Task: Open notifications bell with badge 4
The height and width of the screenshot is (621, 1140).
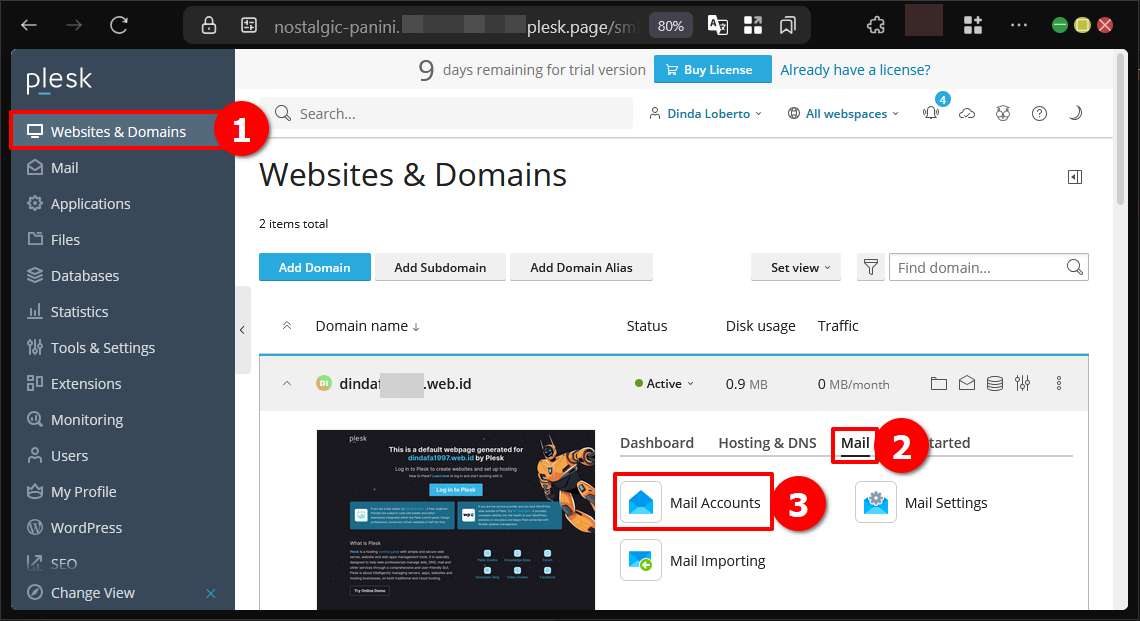Action: point(931,113)
